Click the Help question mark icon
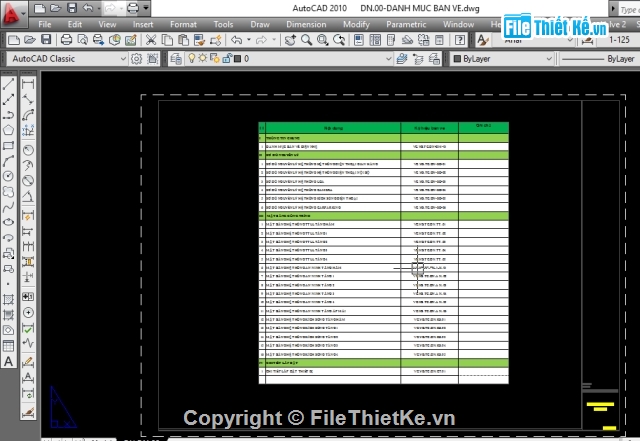This screenshot has height=441, width=640. (460, 40)
